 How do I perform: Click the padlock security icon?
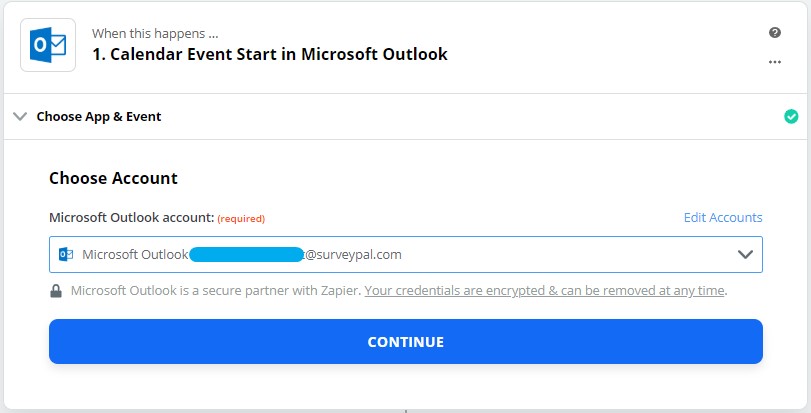[56, 291]
